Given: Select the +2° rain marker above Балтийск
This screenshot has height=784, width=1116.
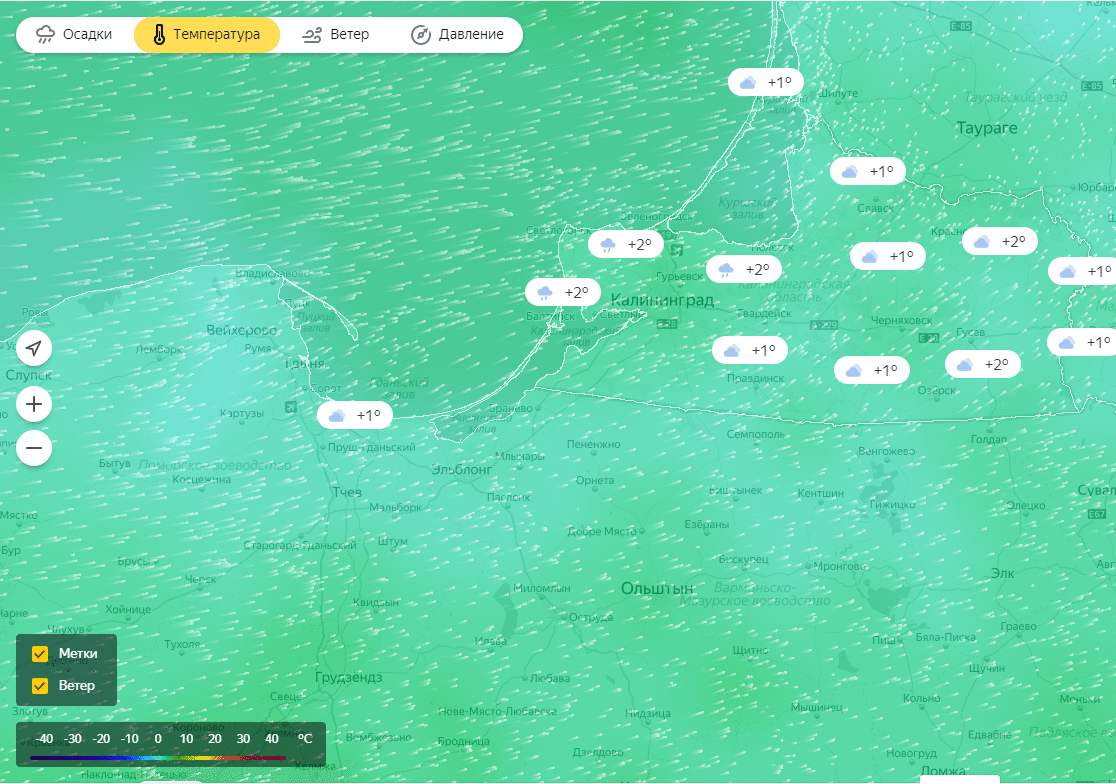Looking at the screenshot, I should click(x=563, y=292).
